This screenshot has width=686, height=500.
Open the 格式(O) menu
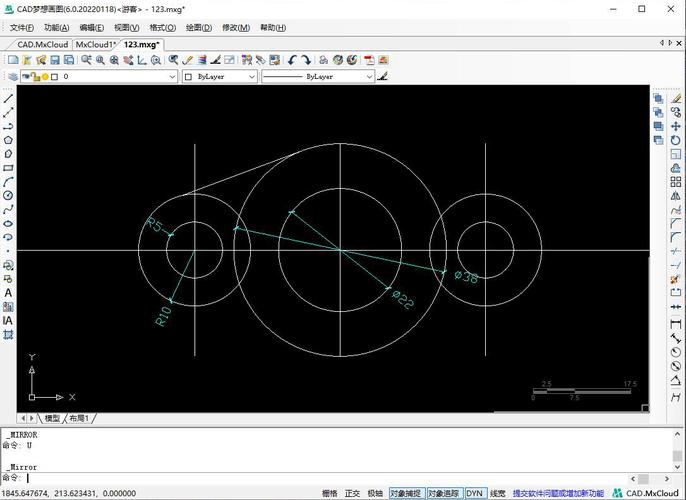(162, 28)
